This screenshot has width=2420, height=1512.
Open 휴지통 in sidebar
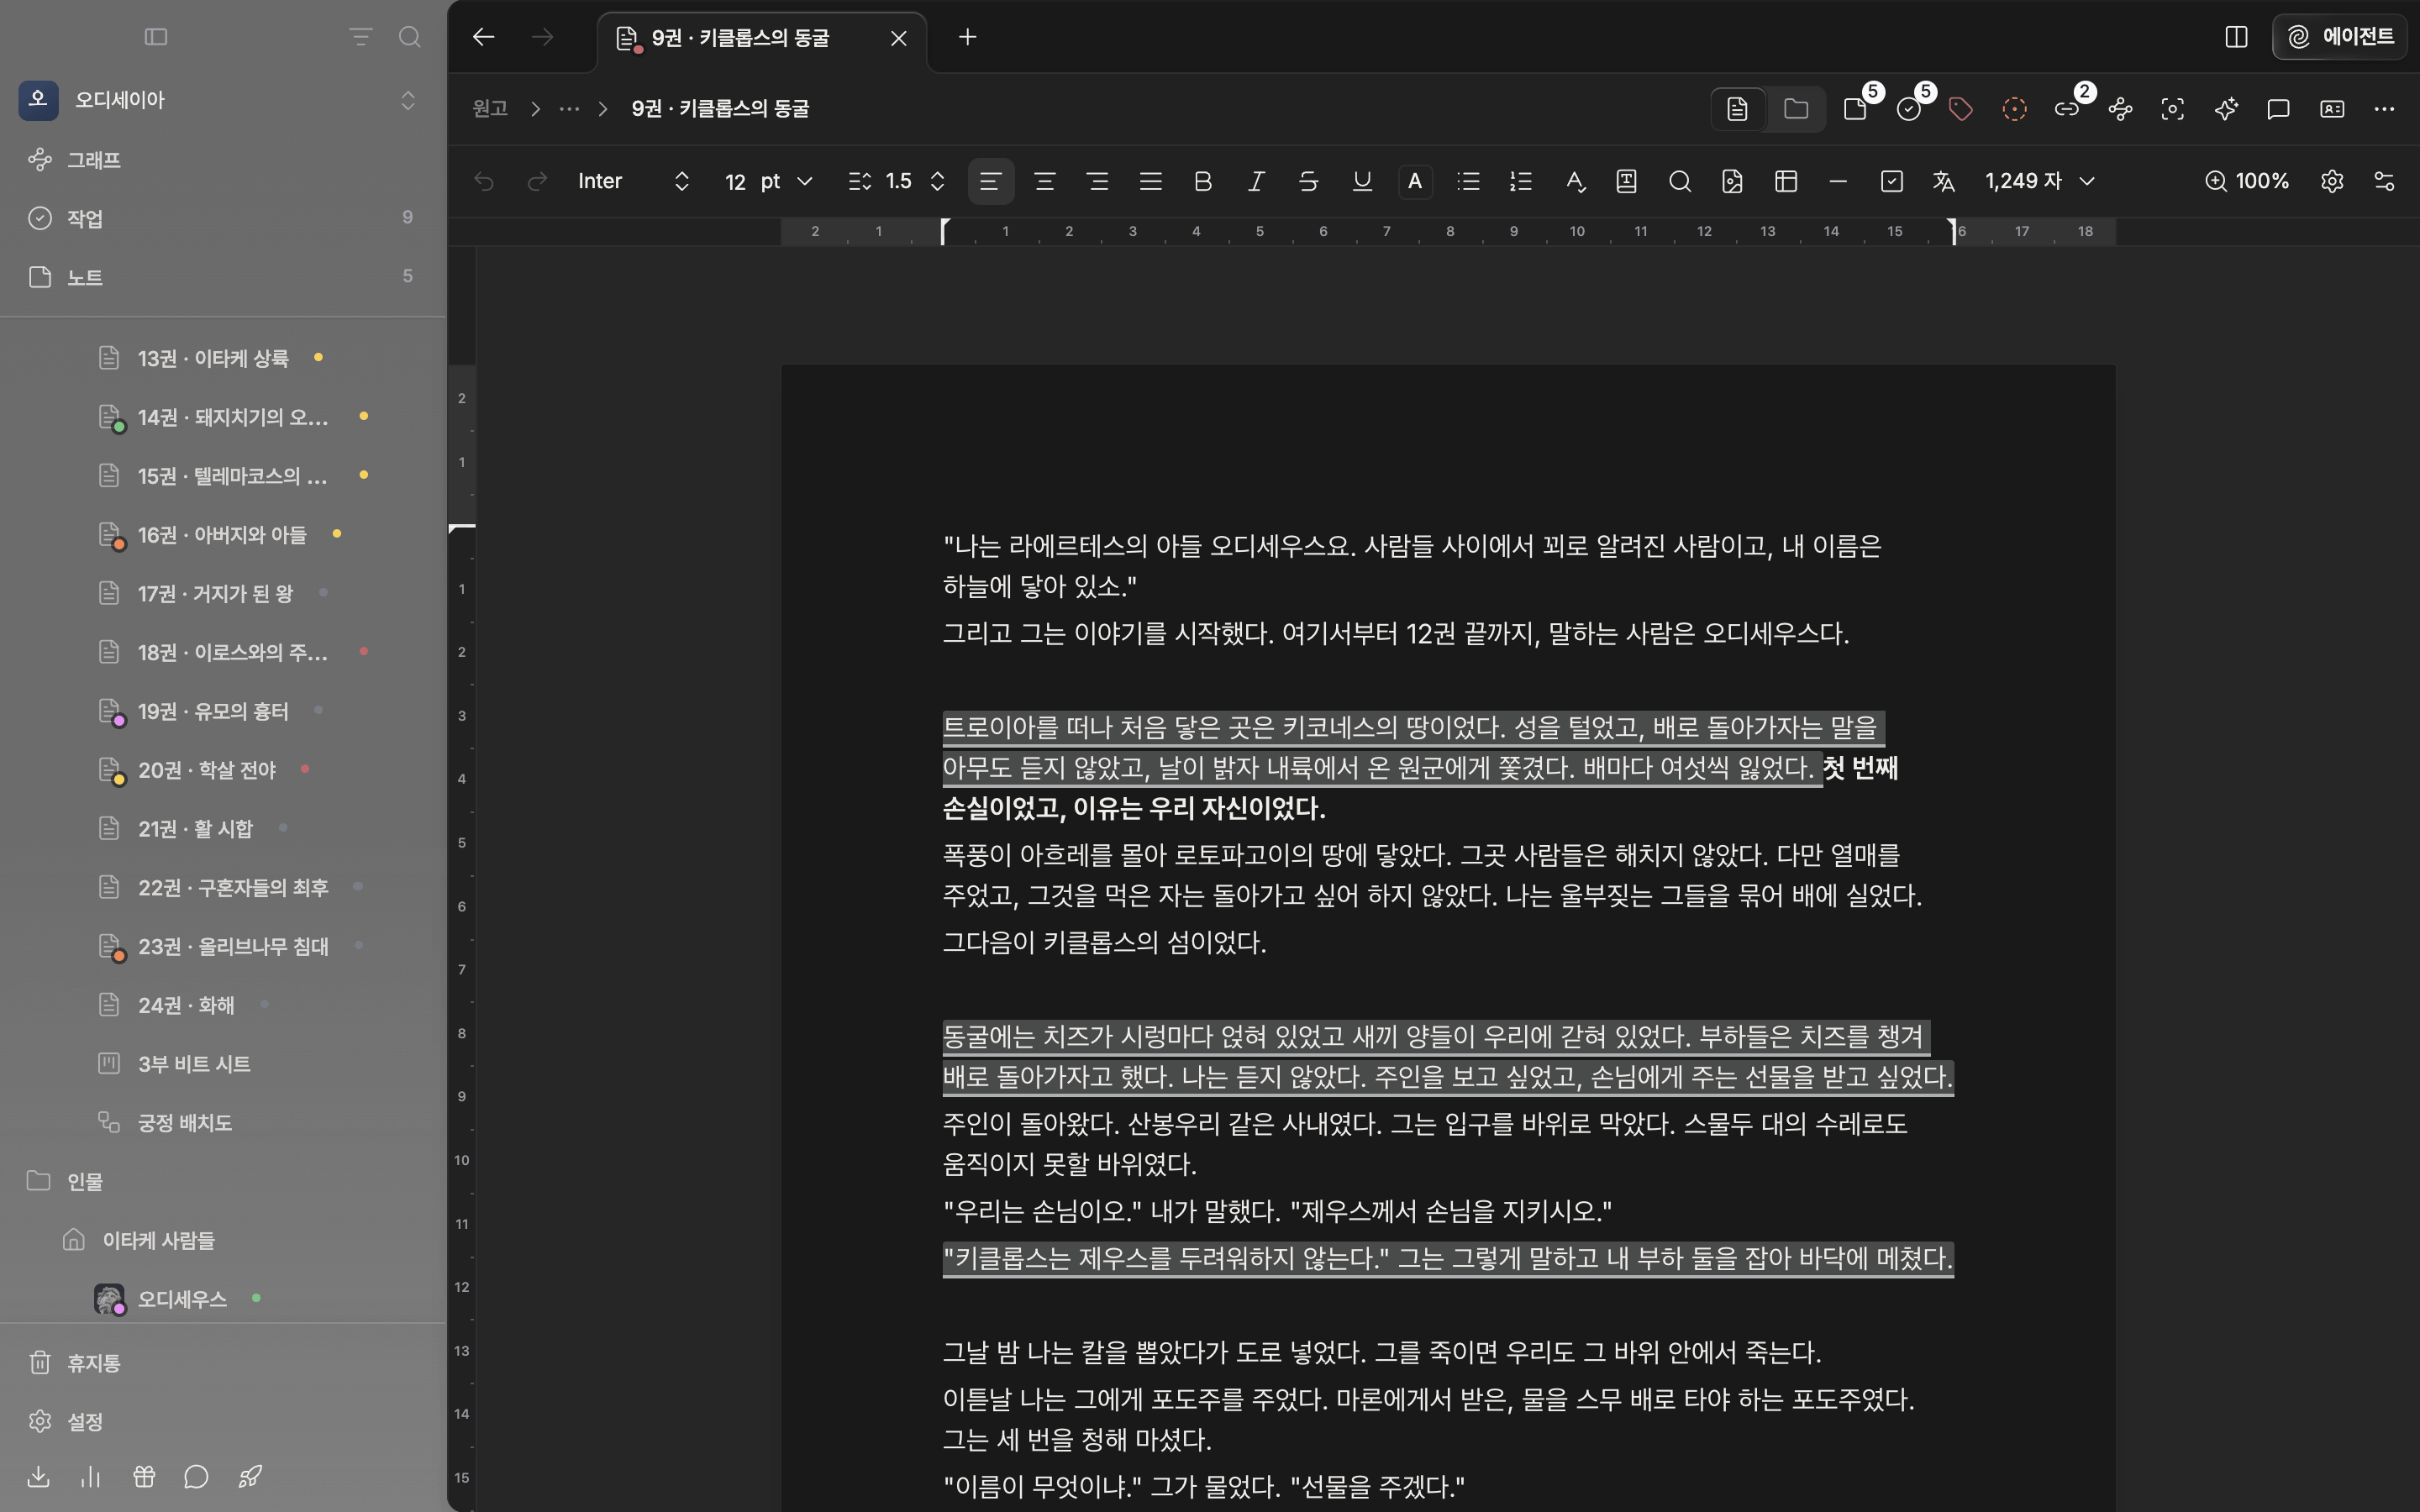pyautogui.click(x=223, y=1363)
